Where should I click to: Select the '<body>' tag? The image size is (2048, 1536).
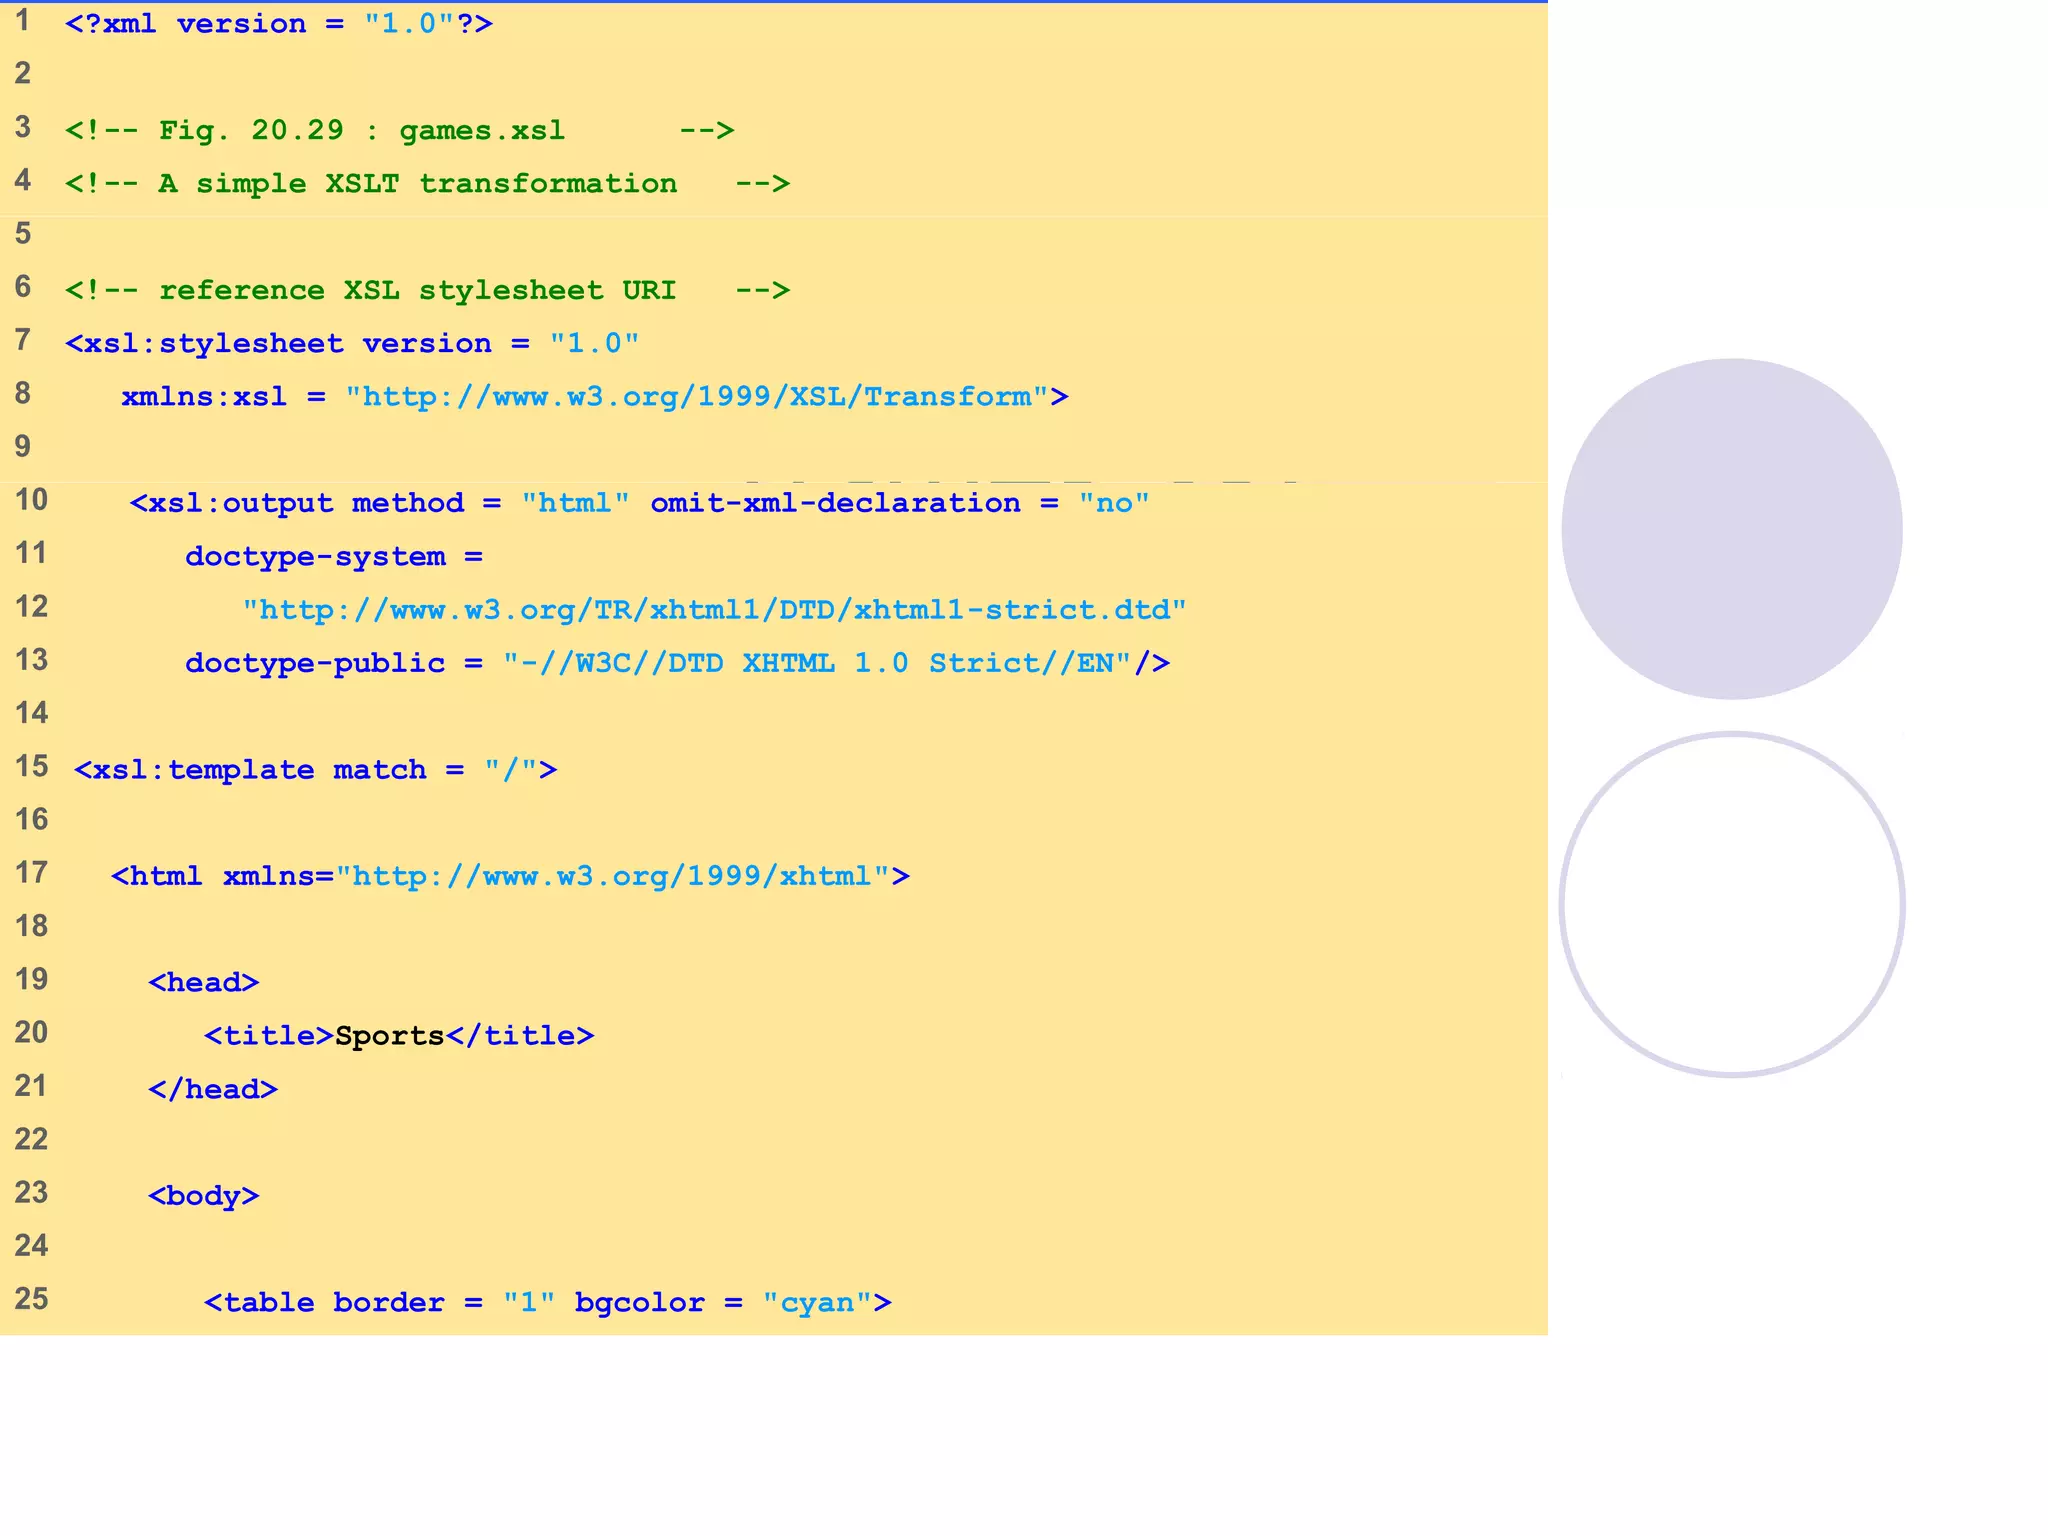tap(204, 1197)
